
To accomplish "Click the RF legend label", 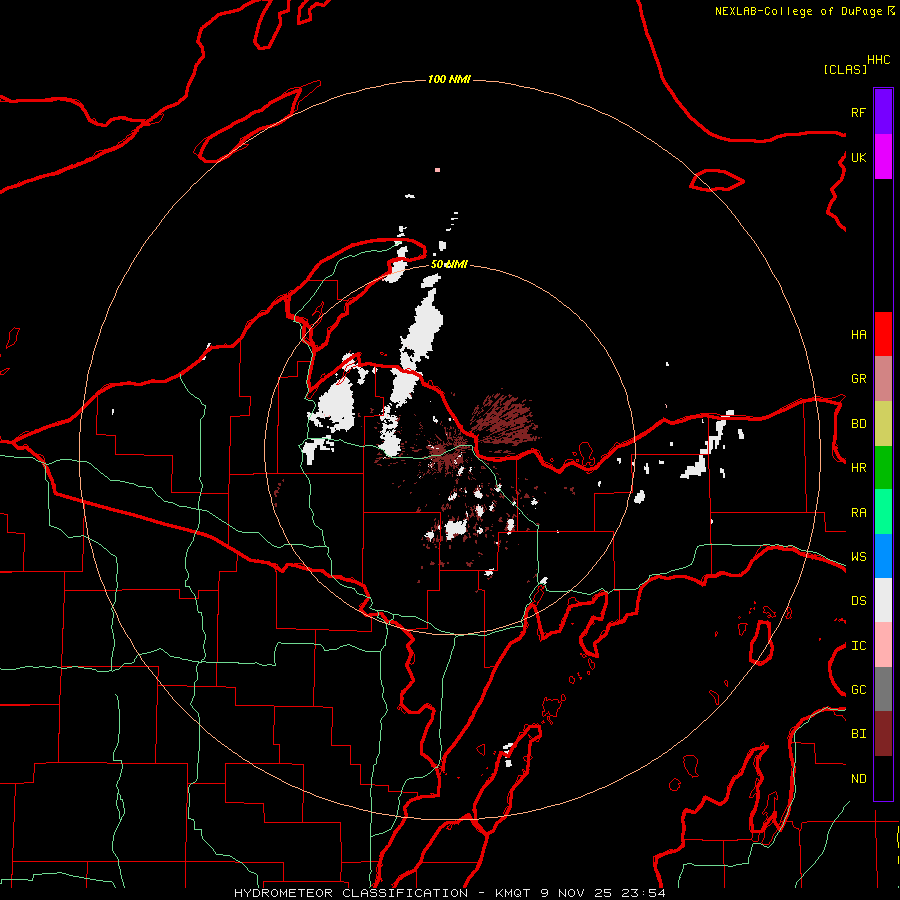I will 859,112.
